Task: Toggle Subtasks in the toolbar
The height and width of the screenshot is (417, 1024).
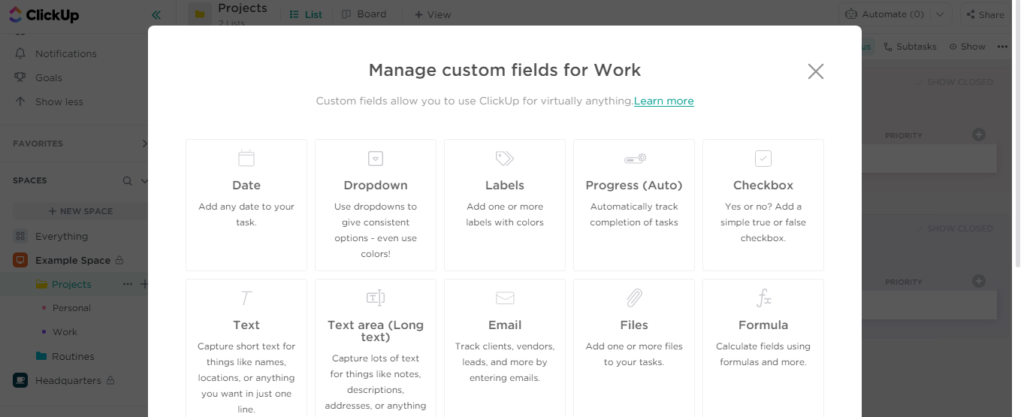Action: 910,46
